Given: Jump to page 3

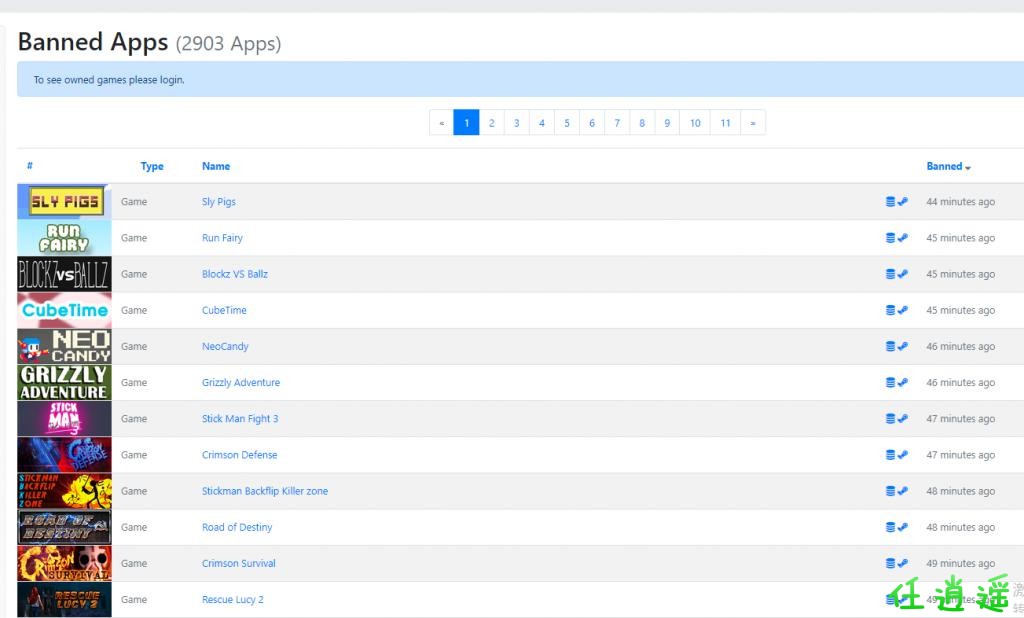Looking at the screenshot, I should (x=517, y=123).
